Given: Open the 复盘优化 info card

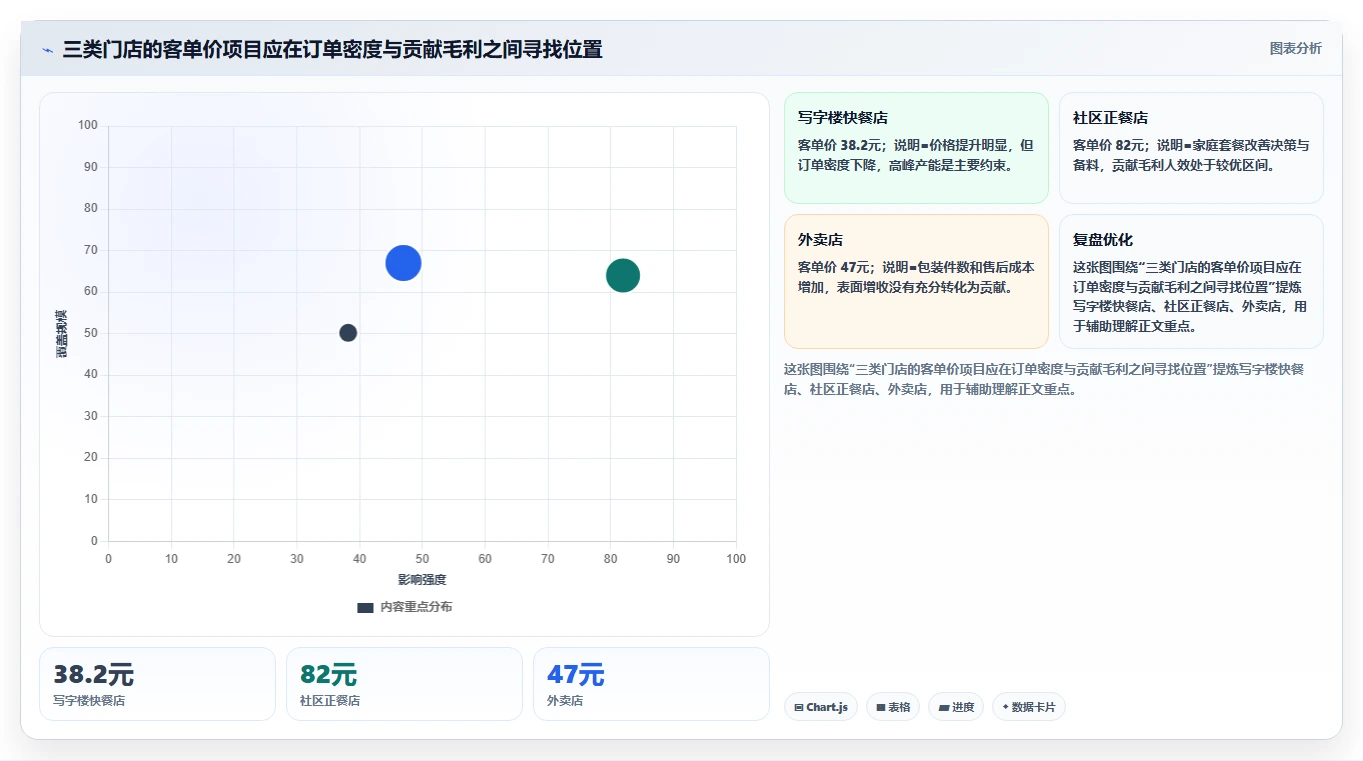Looking at the screenshot, I should [x=1191, y=281].
